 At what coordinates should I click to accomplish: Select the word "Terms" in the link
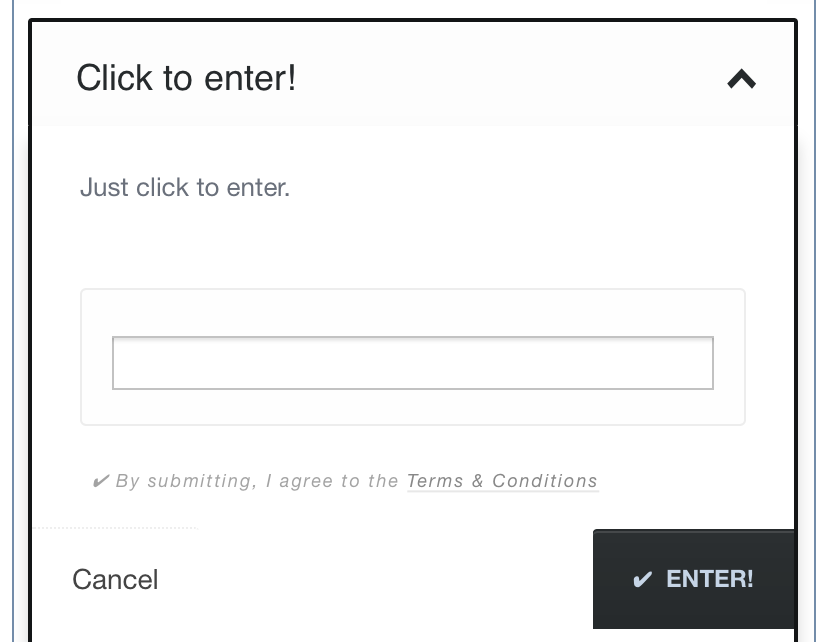pyautogui.click(x=435, y=481)
